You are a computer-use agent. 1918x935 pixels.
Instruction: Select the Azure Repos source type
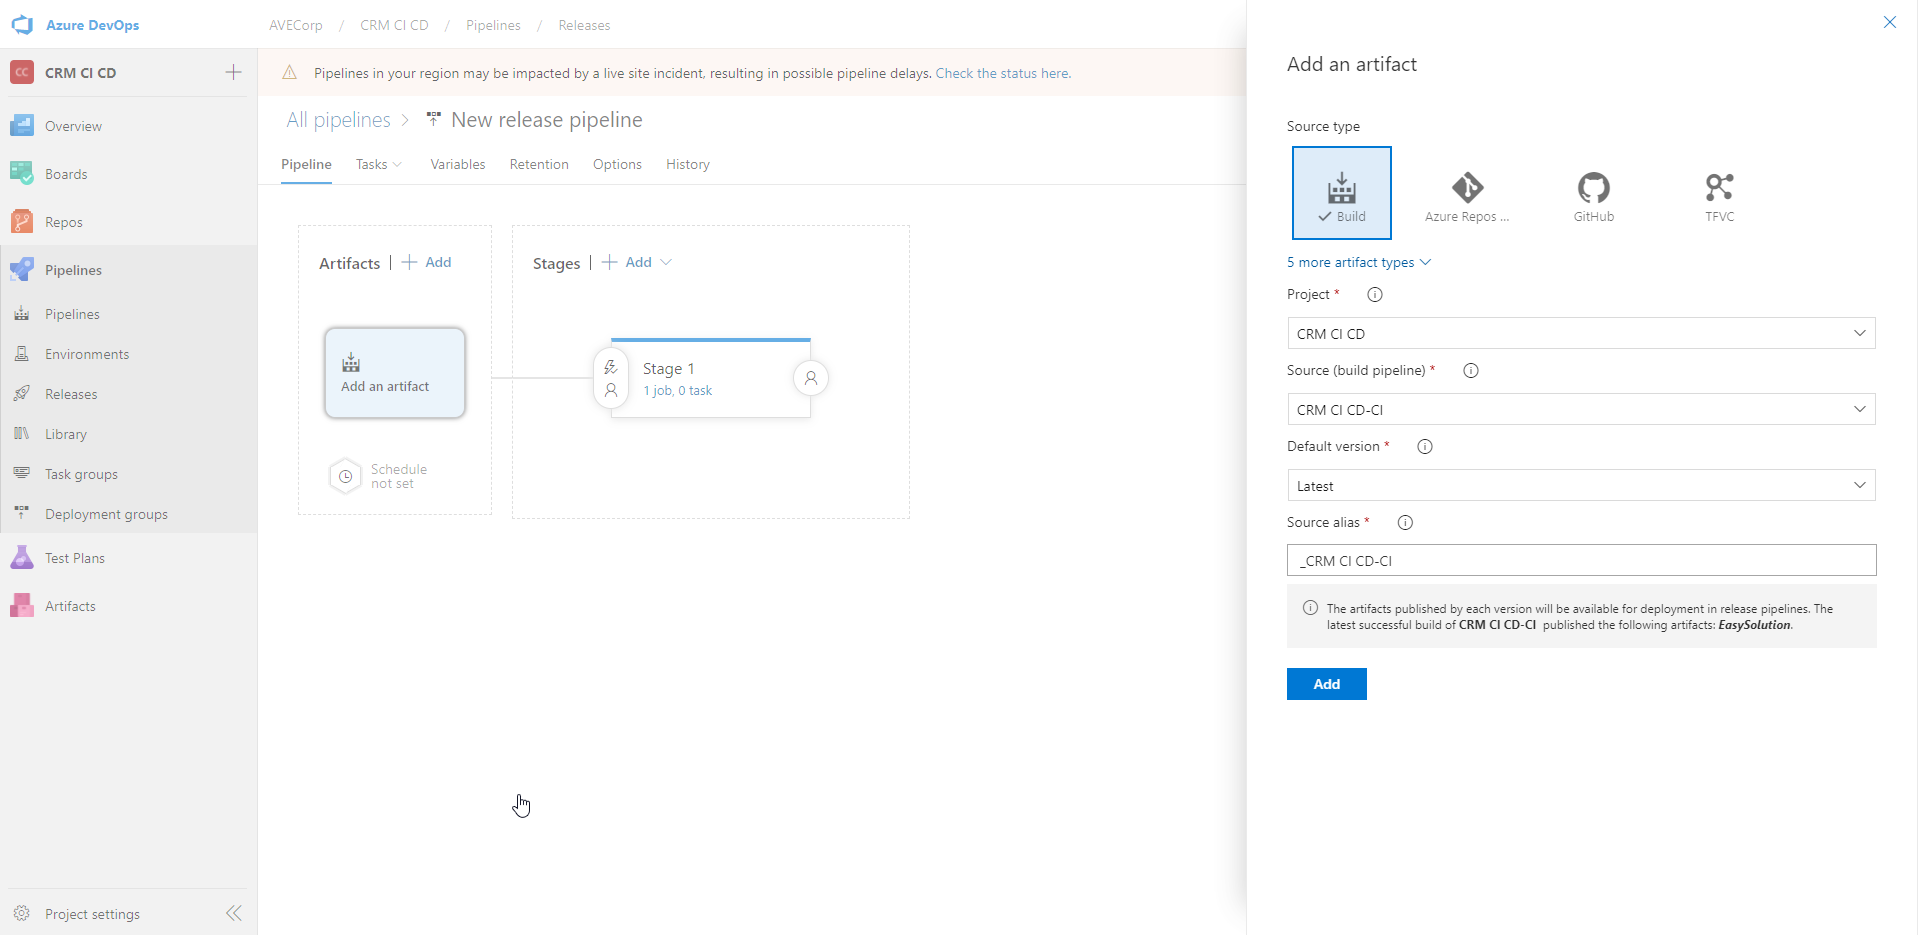pyautogui.click(x=1467, y=194)
